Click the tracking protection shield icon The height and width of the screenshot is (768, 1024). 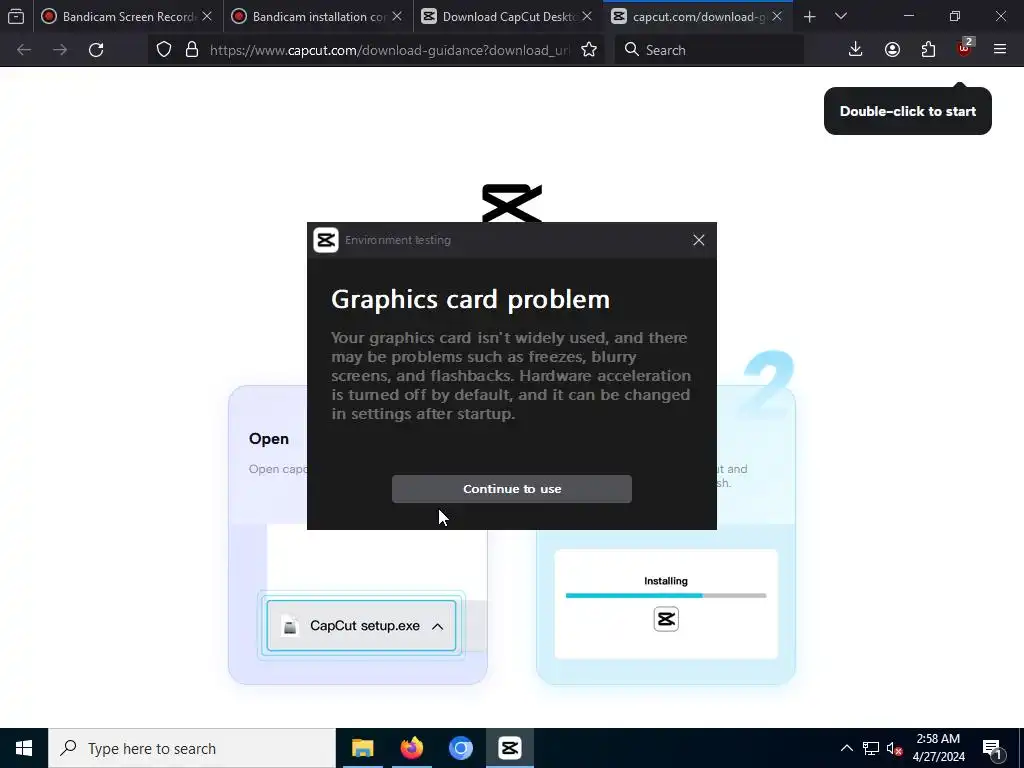click(x=164, y=50)
